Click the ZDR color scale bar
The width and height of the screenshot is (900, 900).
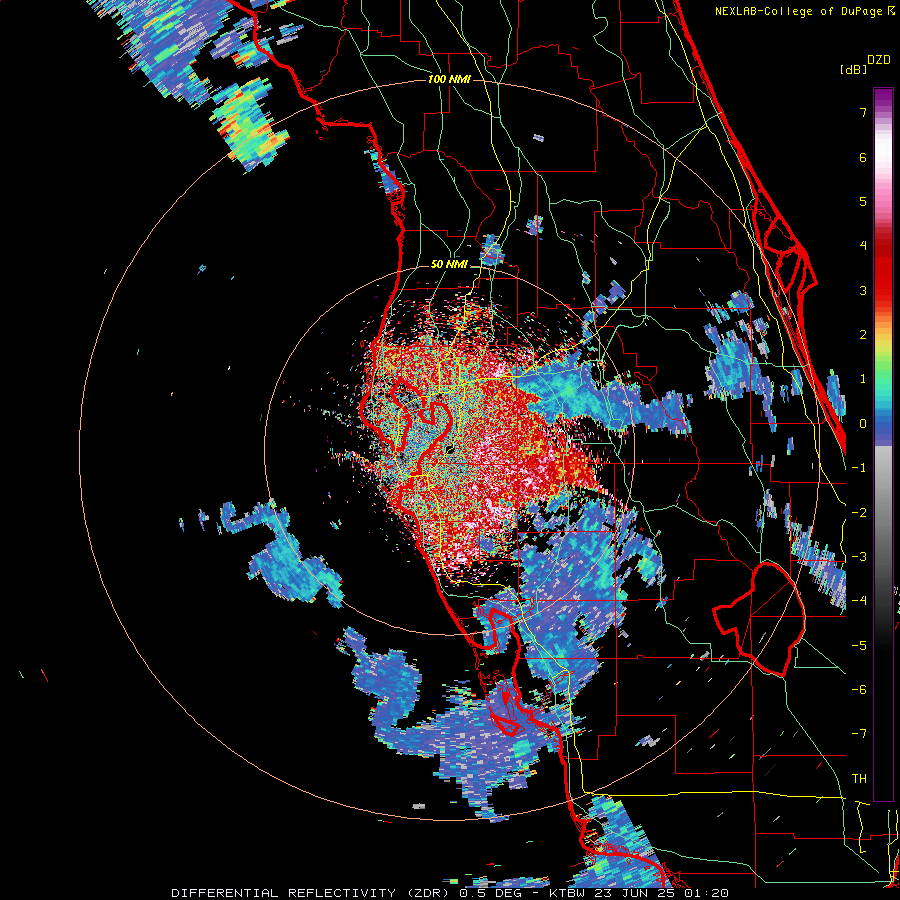click(x=883, y=444)
